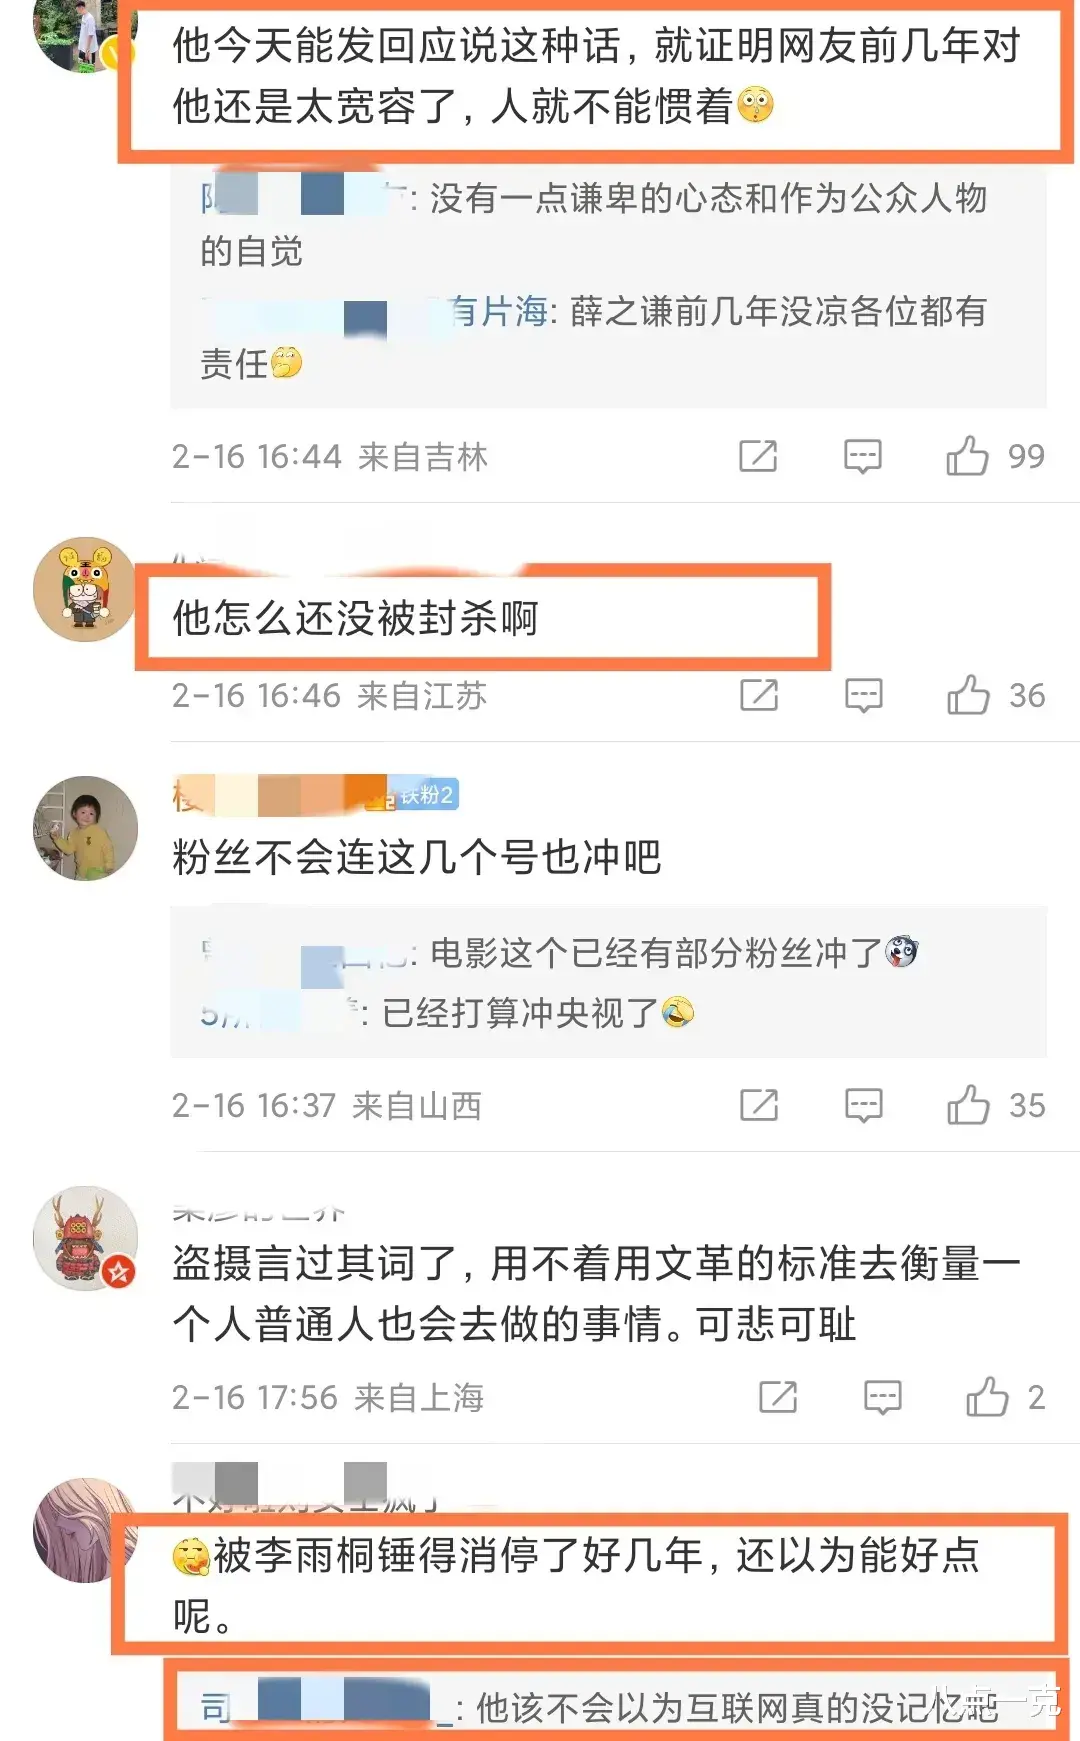The image size is (1080, 1741).
Task: Share the 17:56 Shanghai comment
Action: pyautogui.click(x=778, y=1397)
